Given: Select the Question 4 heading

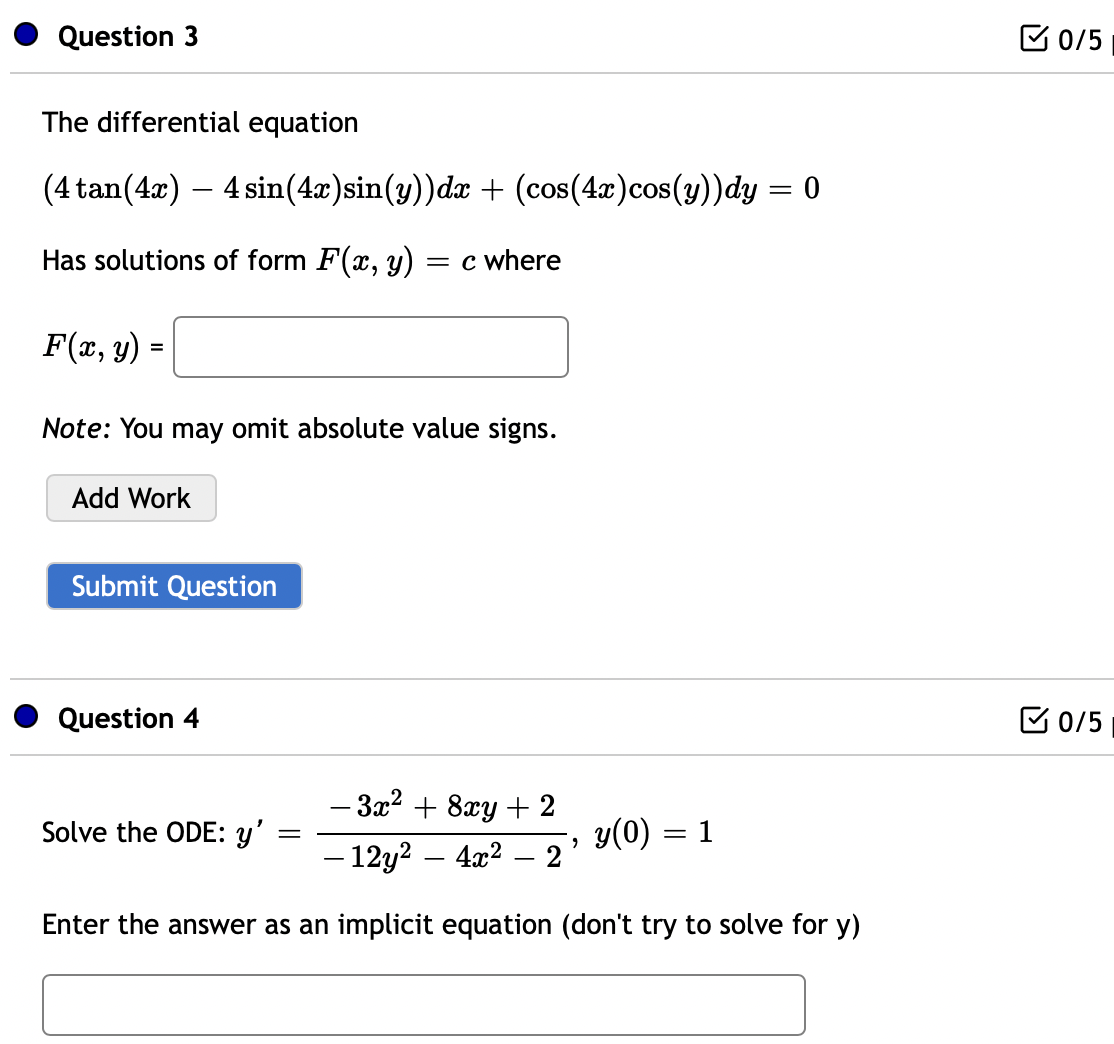Looking at the screenshot, I should [x=128, y=719].
